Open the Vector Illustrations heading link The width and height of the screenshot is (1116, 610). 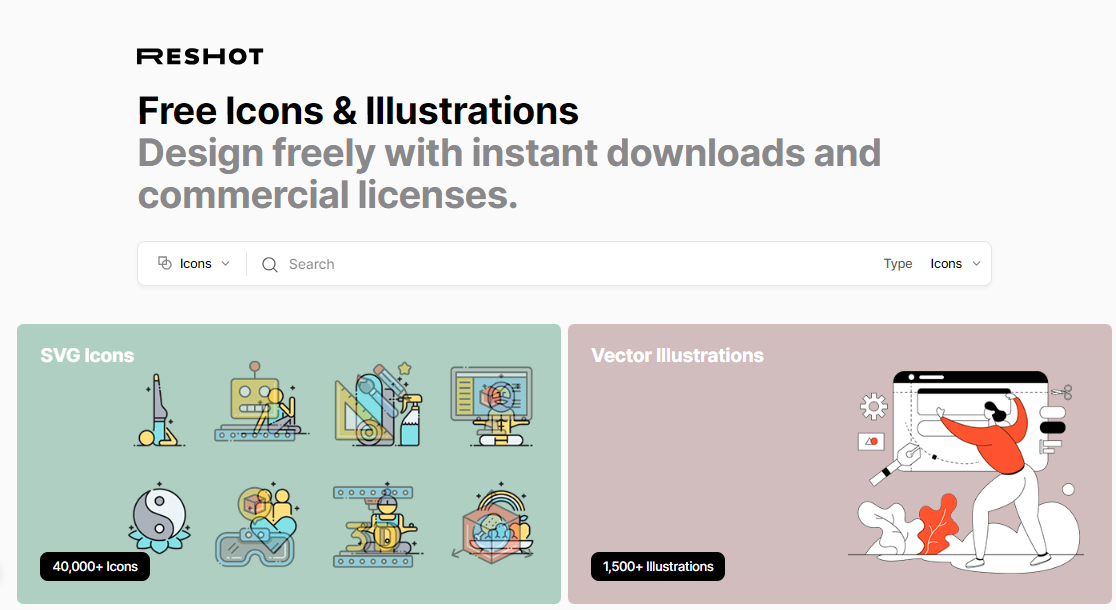(x=677, y=355)
